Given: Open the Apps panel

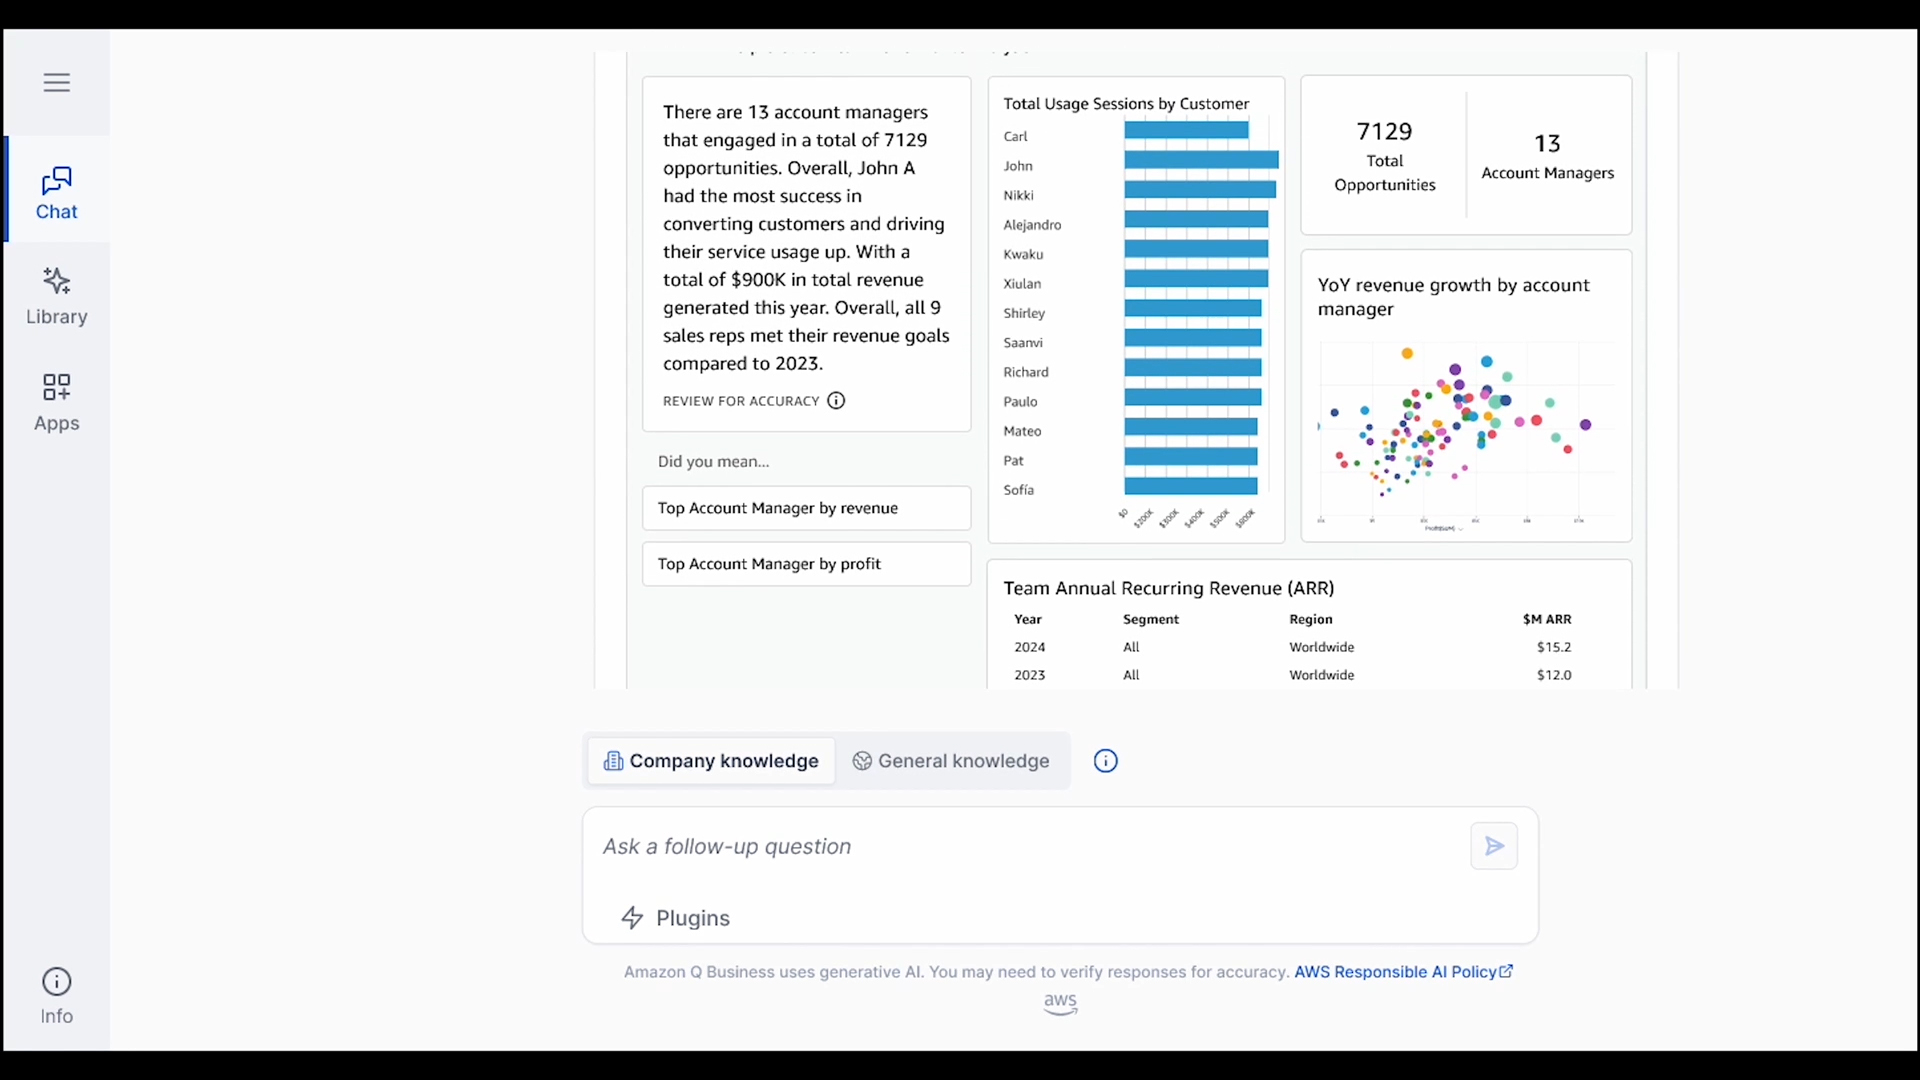Looking at the screenshot, I should pyautogui.click(x=55, y=401).
